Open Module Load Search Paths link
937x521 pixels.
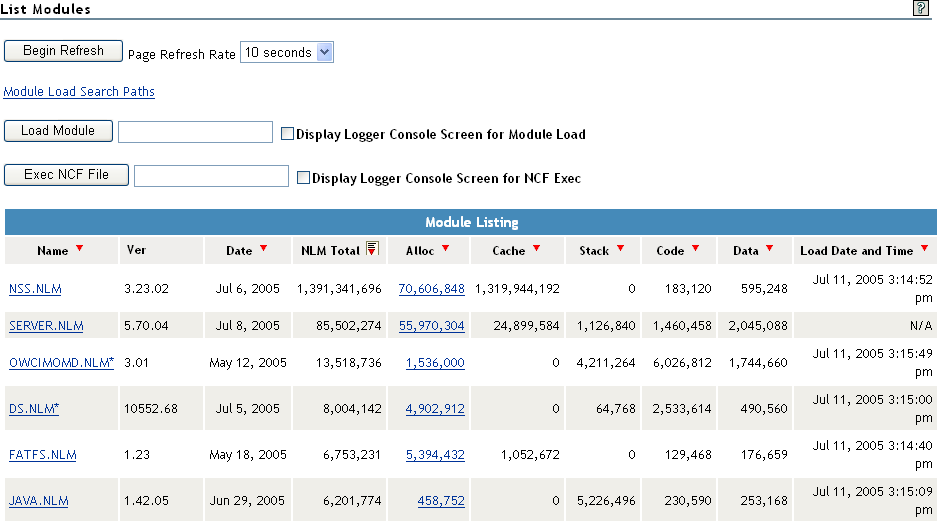(x=79, y=92)
